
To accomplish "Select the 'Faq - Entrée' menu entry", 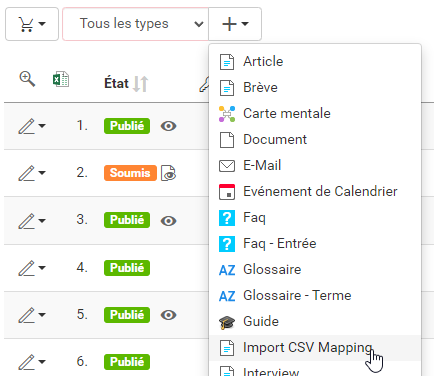I will pos(315,244).
